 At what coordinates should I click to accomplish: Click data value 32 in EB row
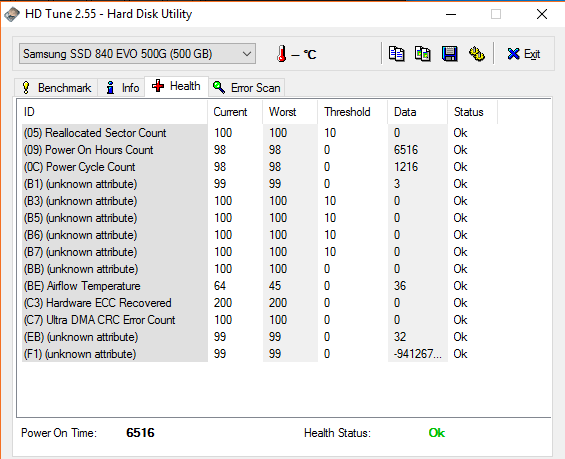(400, 337)
